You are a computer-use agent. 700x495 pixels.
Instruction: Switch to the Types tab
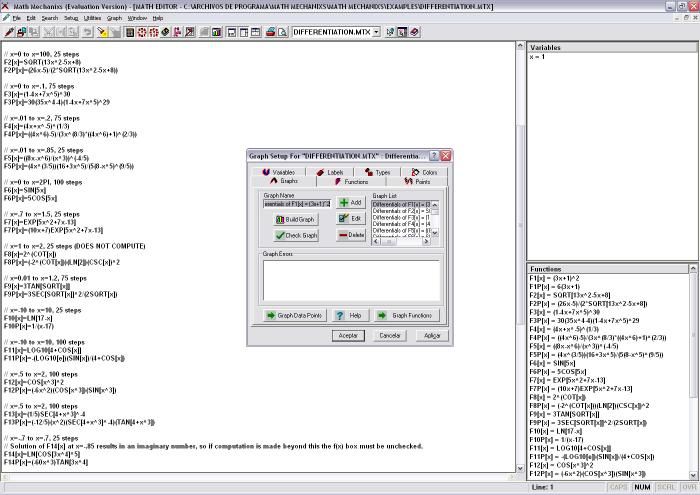pyautogui.click(x=378, y=172)
